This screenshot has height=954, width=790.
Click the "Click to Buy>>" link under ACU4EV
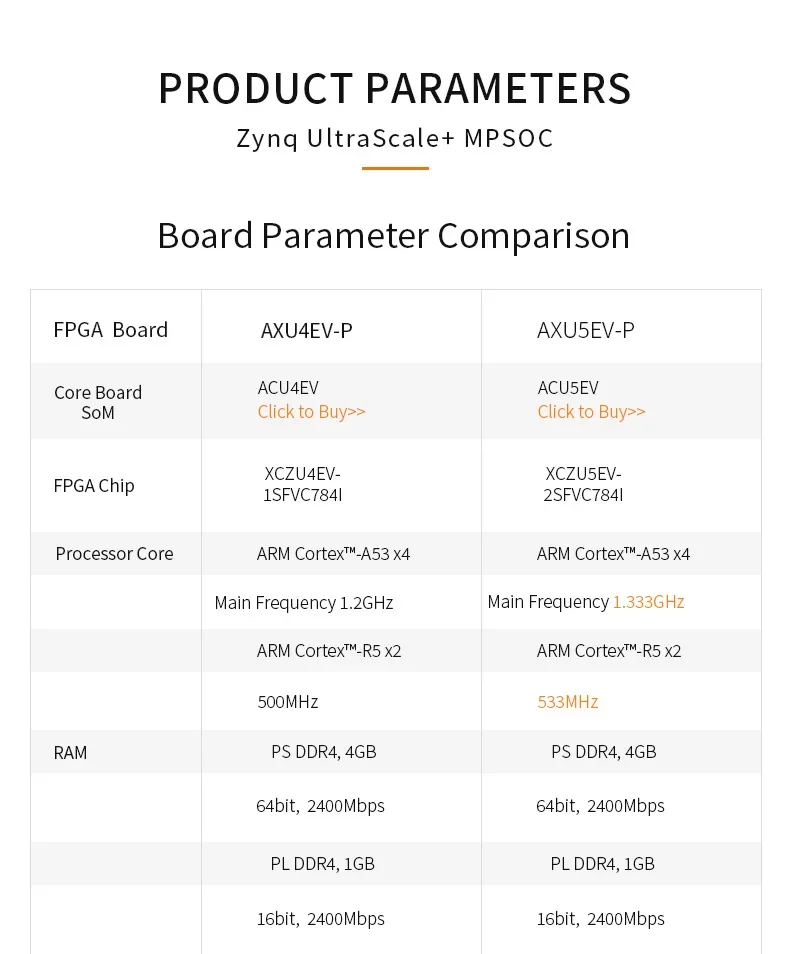[x=311, y=412]
